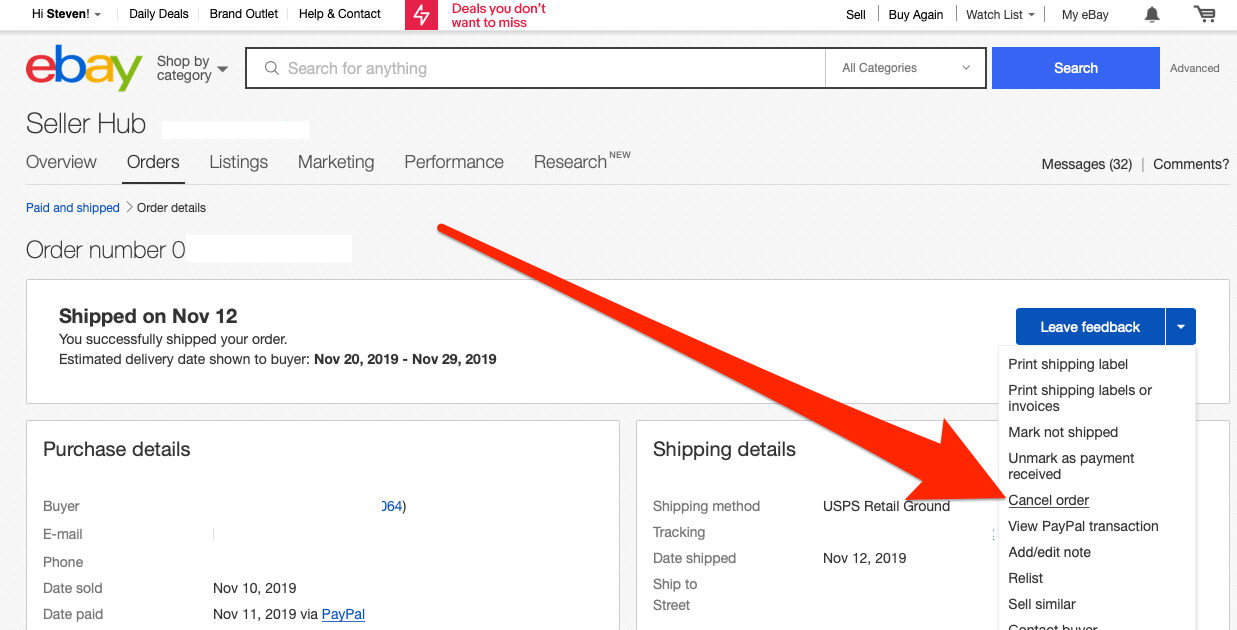The height and width of the screenshot is (630, 1237).
Task: Choose Add/edit note option
Action: click(x=1049, y=552)
